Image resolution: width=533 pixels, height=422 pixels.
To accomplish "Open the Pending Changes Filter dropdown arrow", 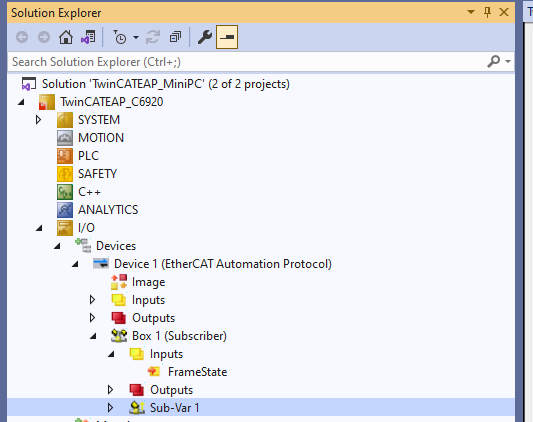I will [136, 37].
